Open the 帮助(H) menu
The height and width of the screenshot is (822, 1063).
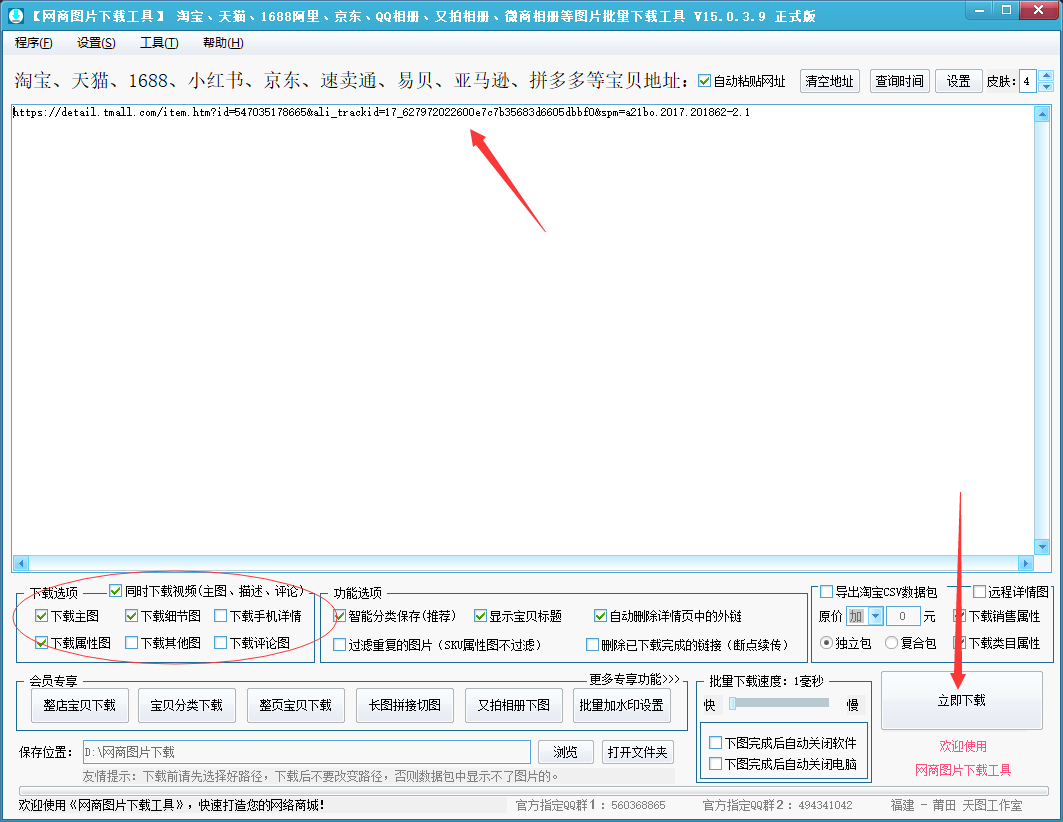(223, 43)
